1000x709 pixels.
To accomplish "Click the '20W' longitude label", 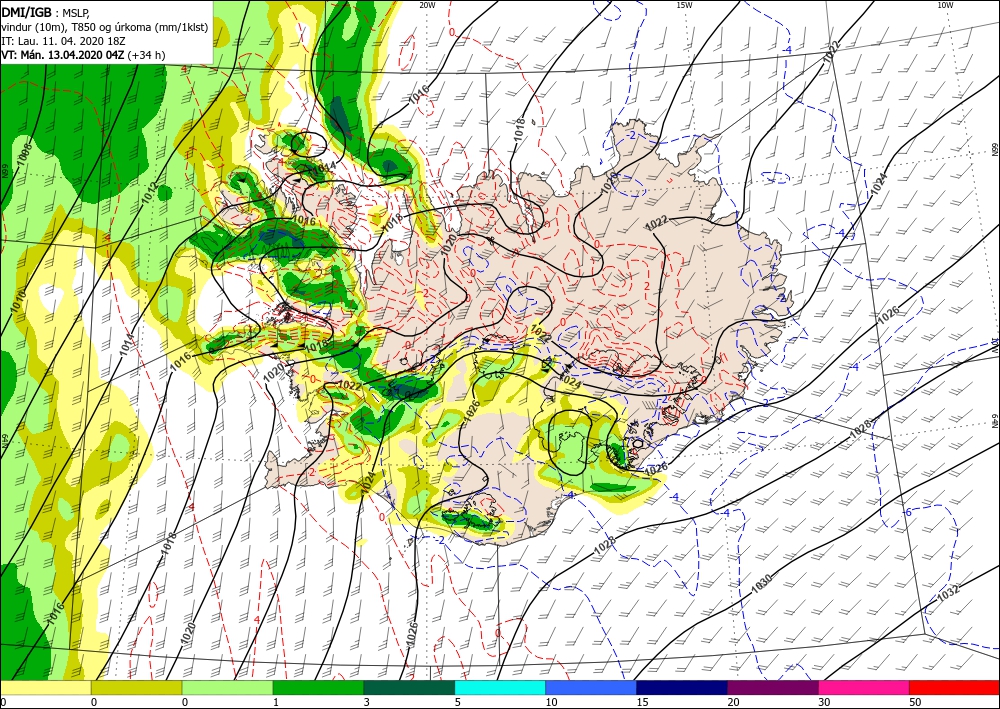I will coord(427,5).
